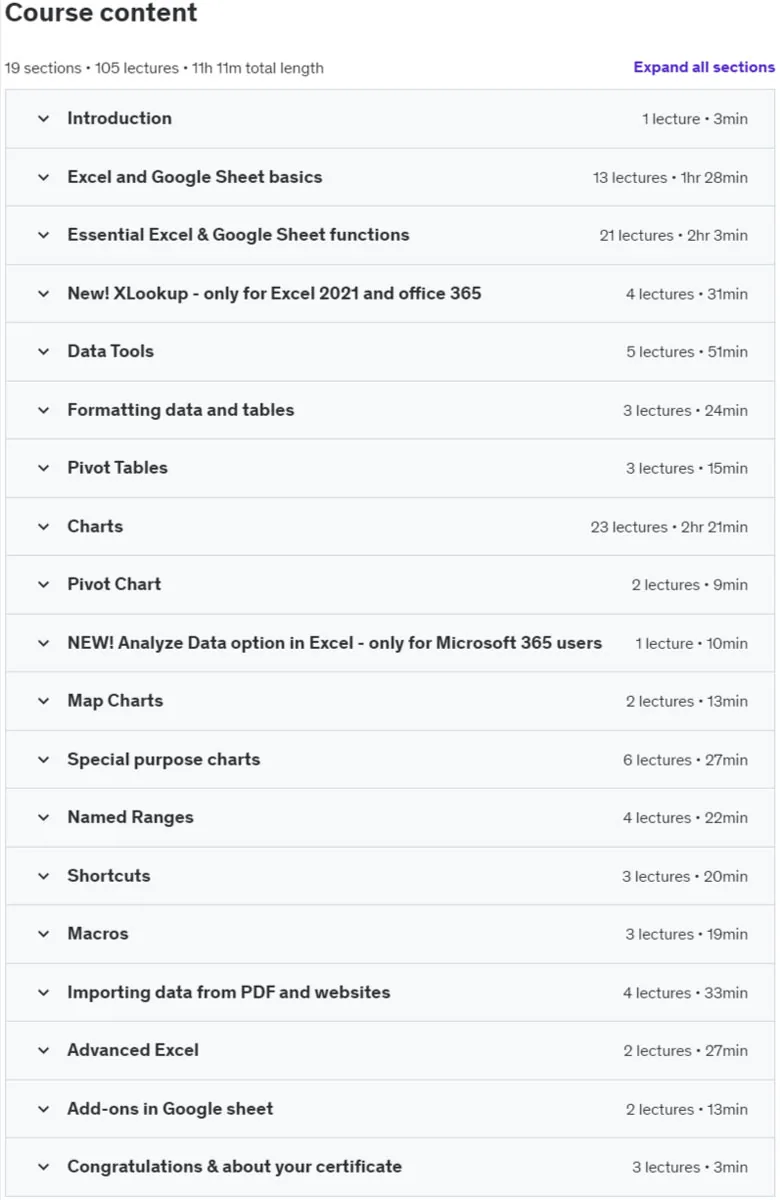Toggle the Formatting data and tables arrow
This screenshot has height=1200, width=780.
click(43, 410)
